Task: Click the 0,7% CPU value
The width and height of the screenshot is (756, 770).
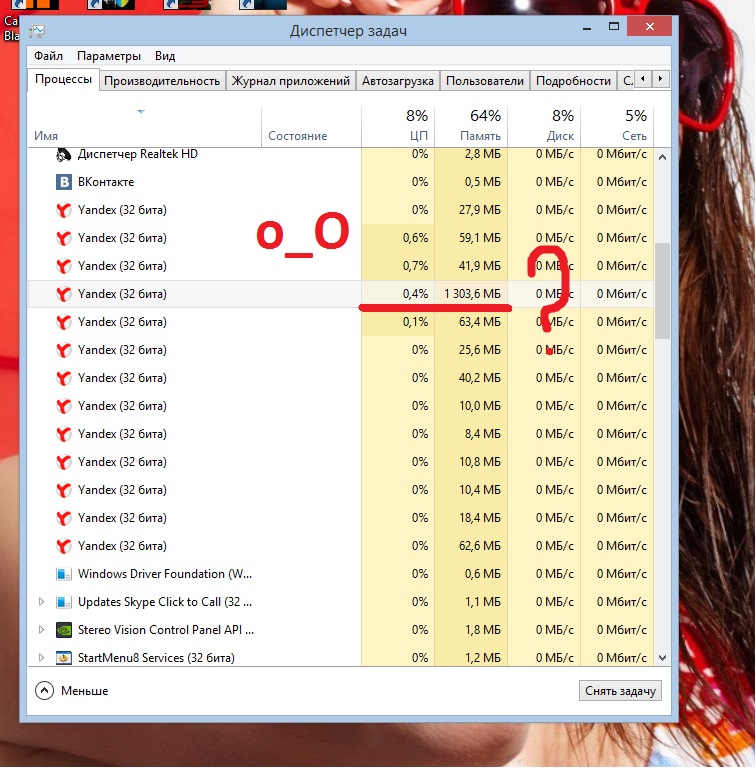Action: [416, 266]
